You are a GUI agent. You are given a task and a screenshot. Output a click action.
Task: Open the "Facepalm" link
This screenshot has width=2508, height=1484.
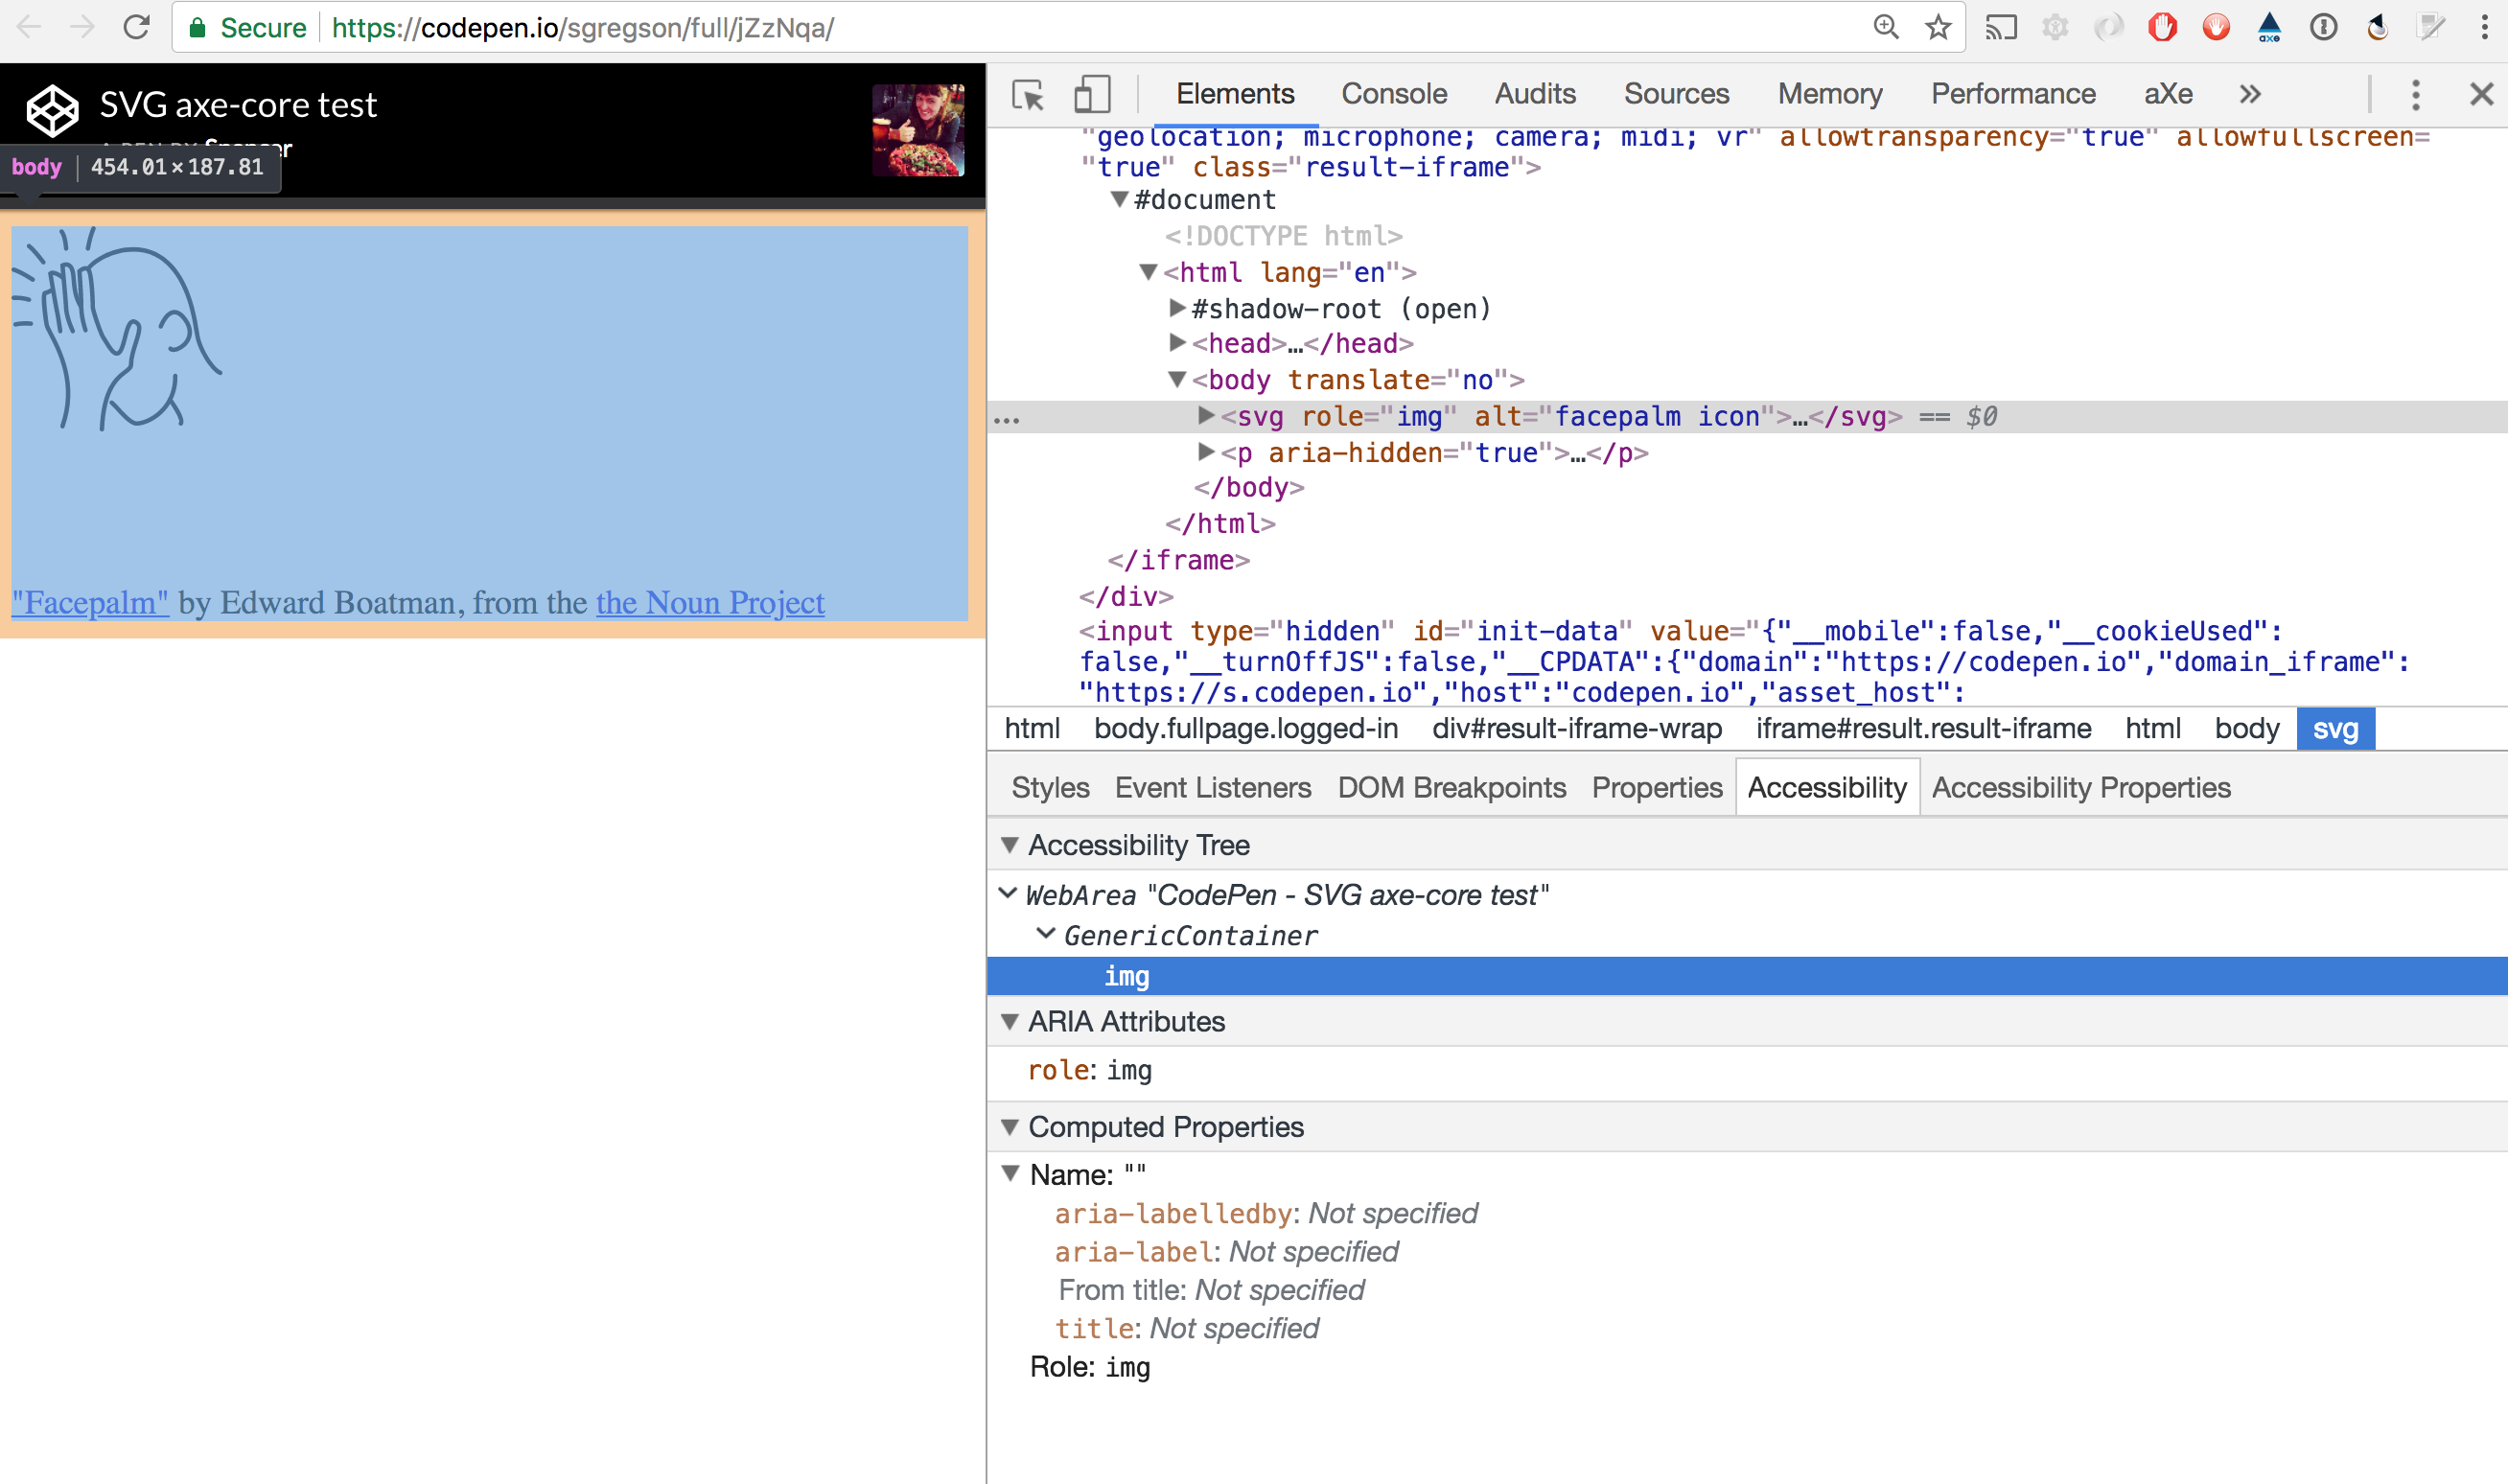coord(90,603)
